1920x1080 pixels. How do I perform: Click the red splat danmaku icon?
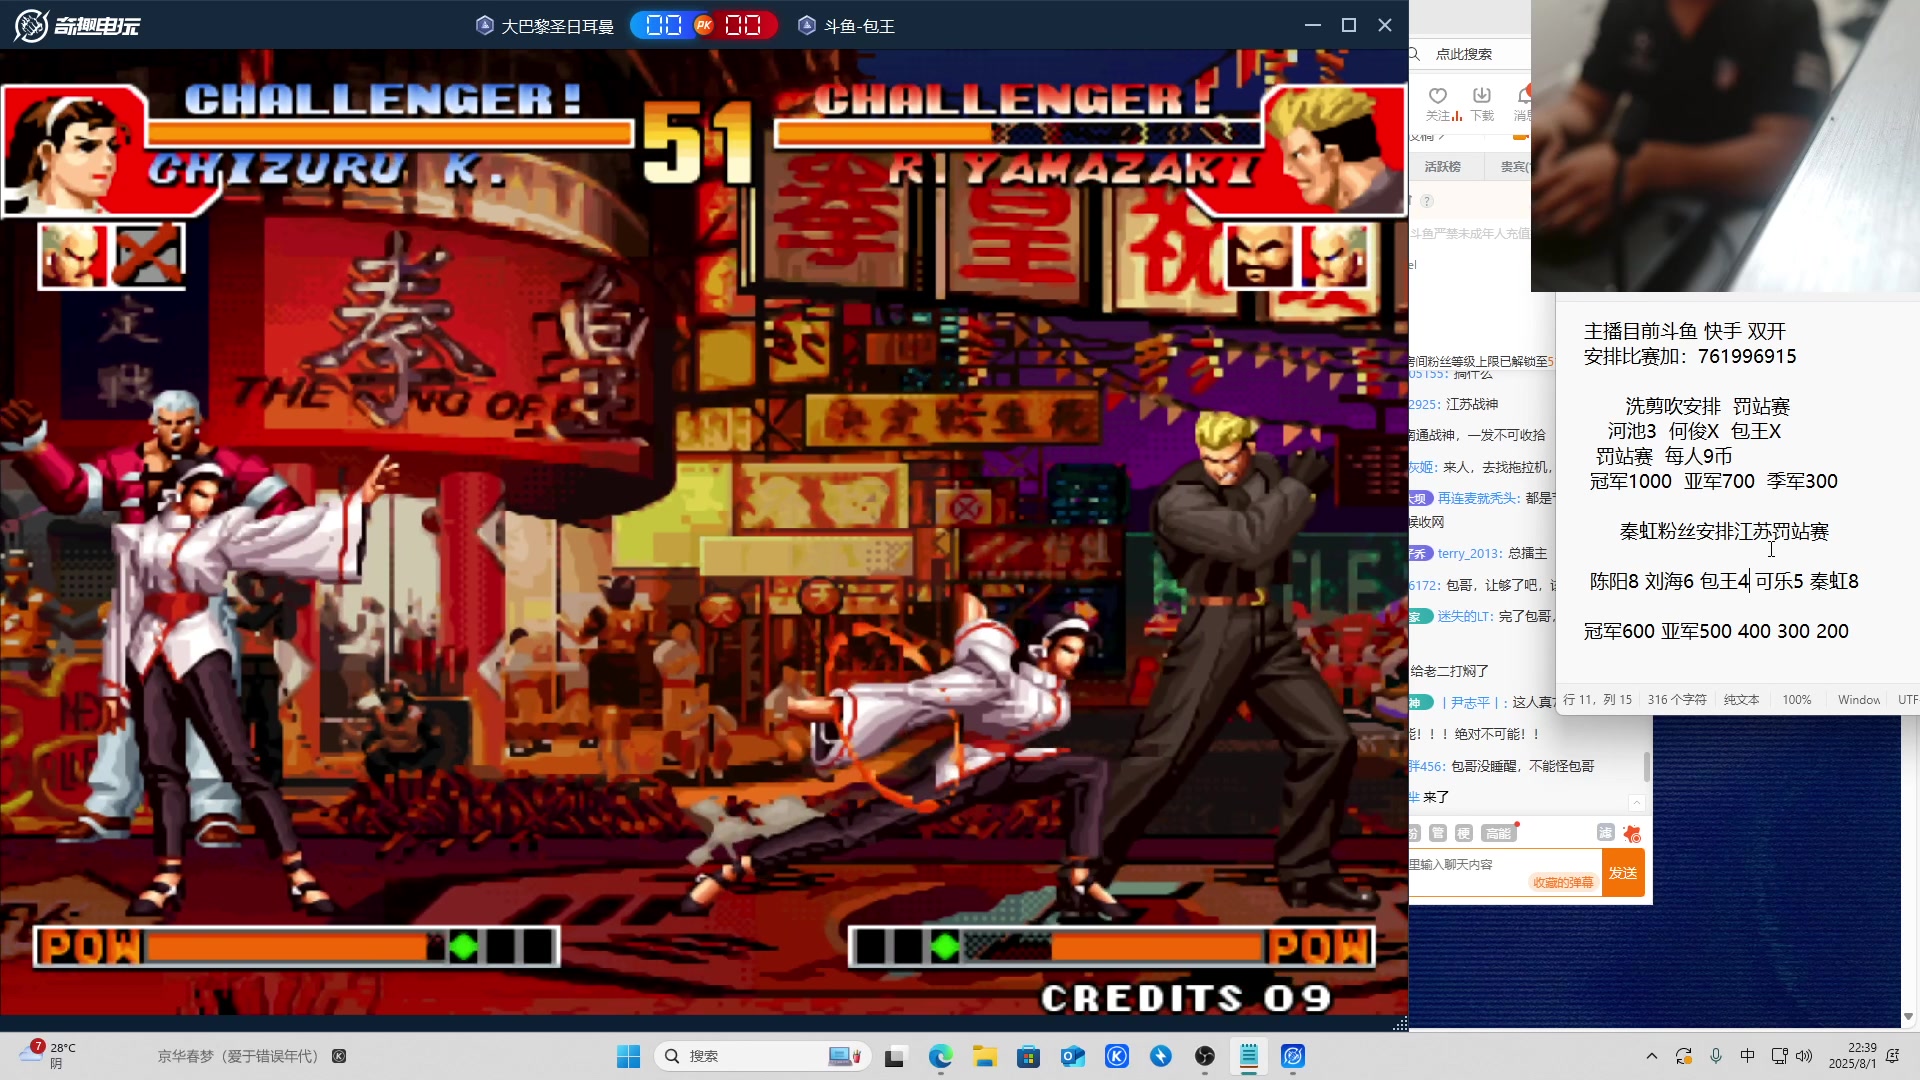1632,833
